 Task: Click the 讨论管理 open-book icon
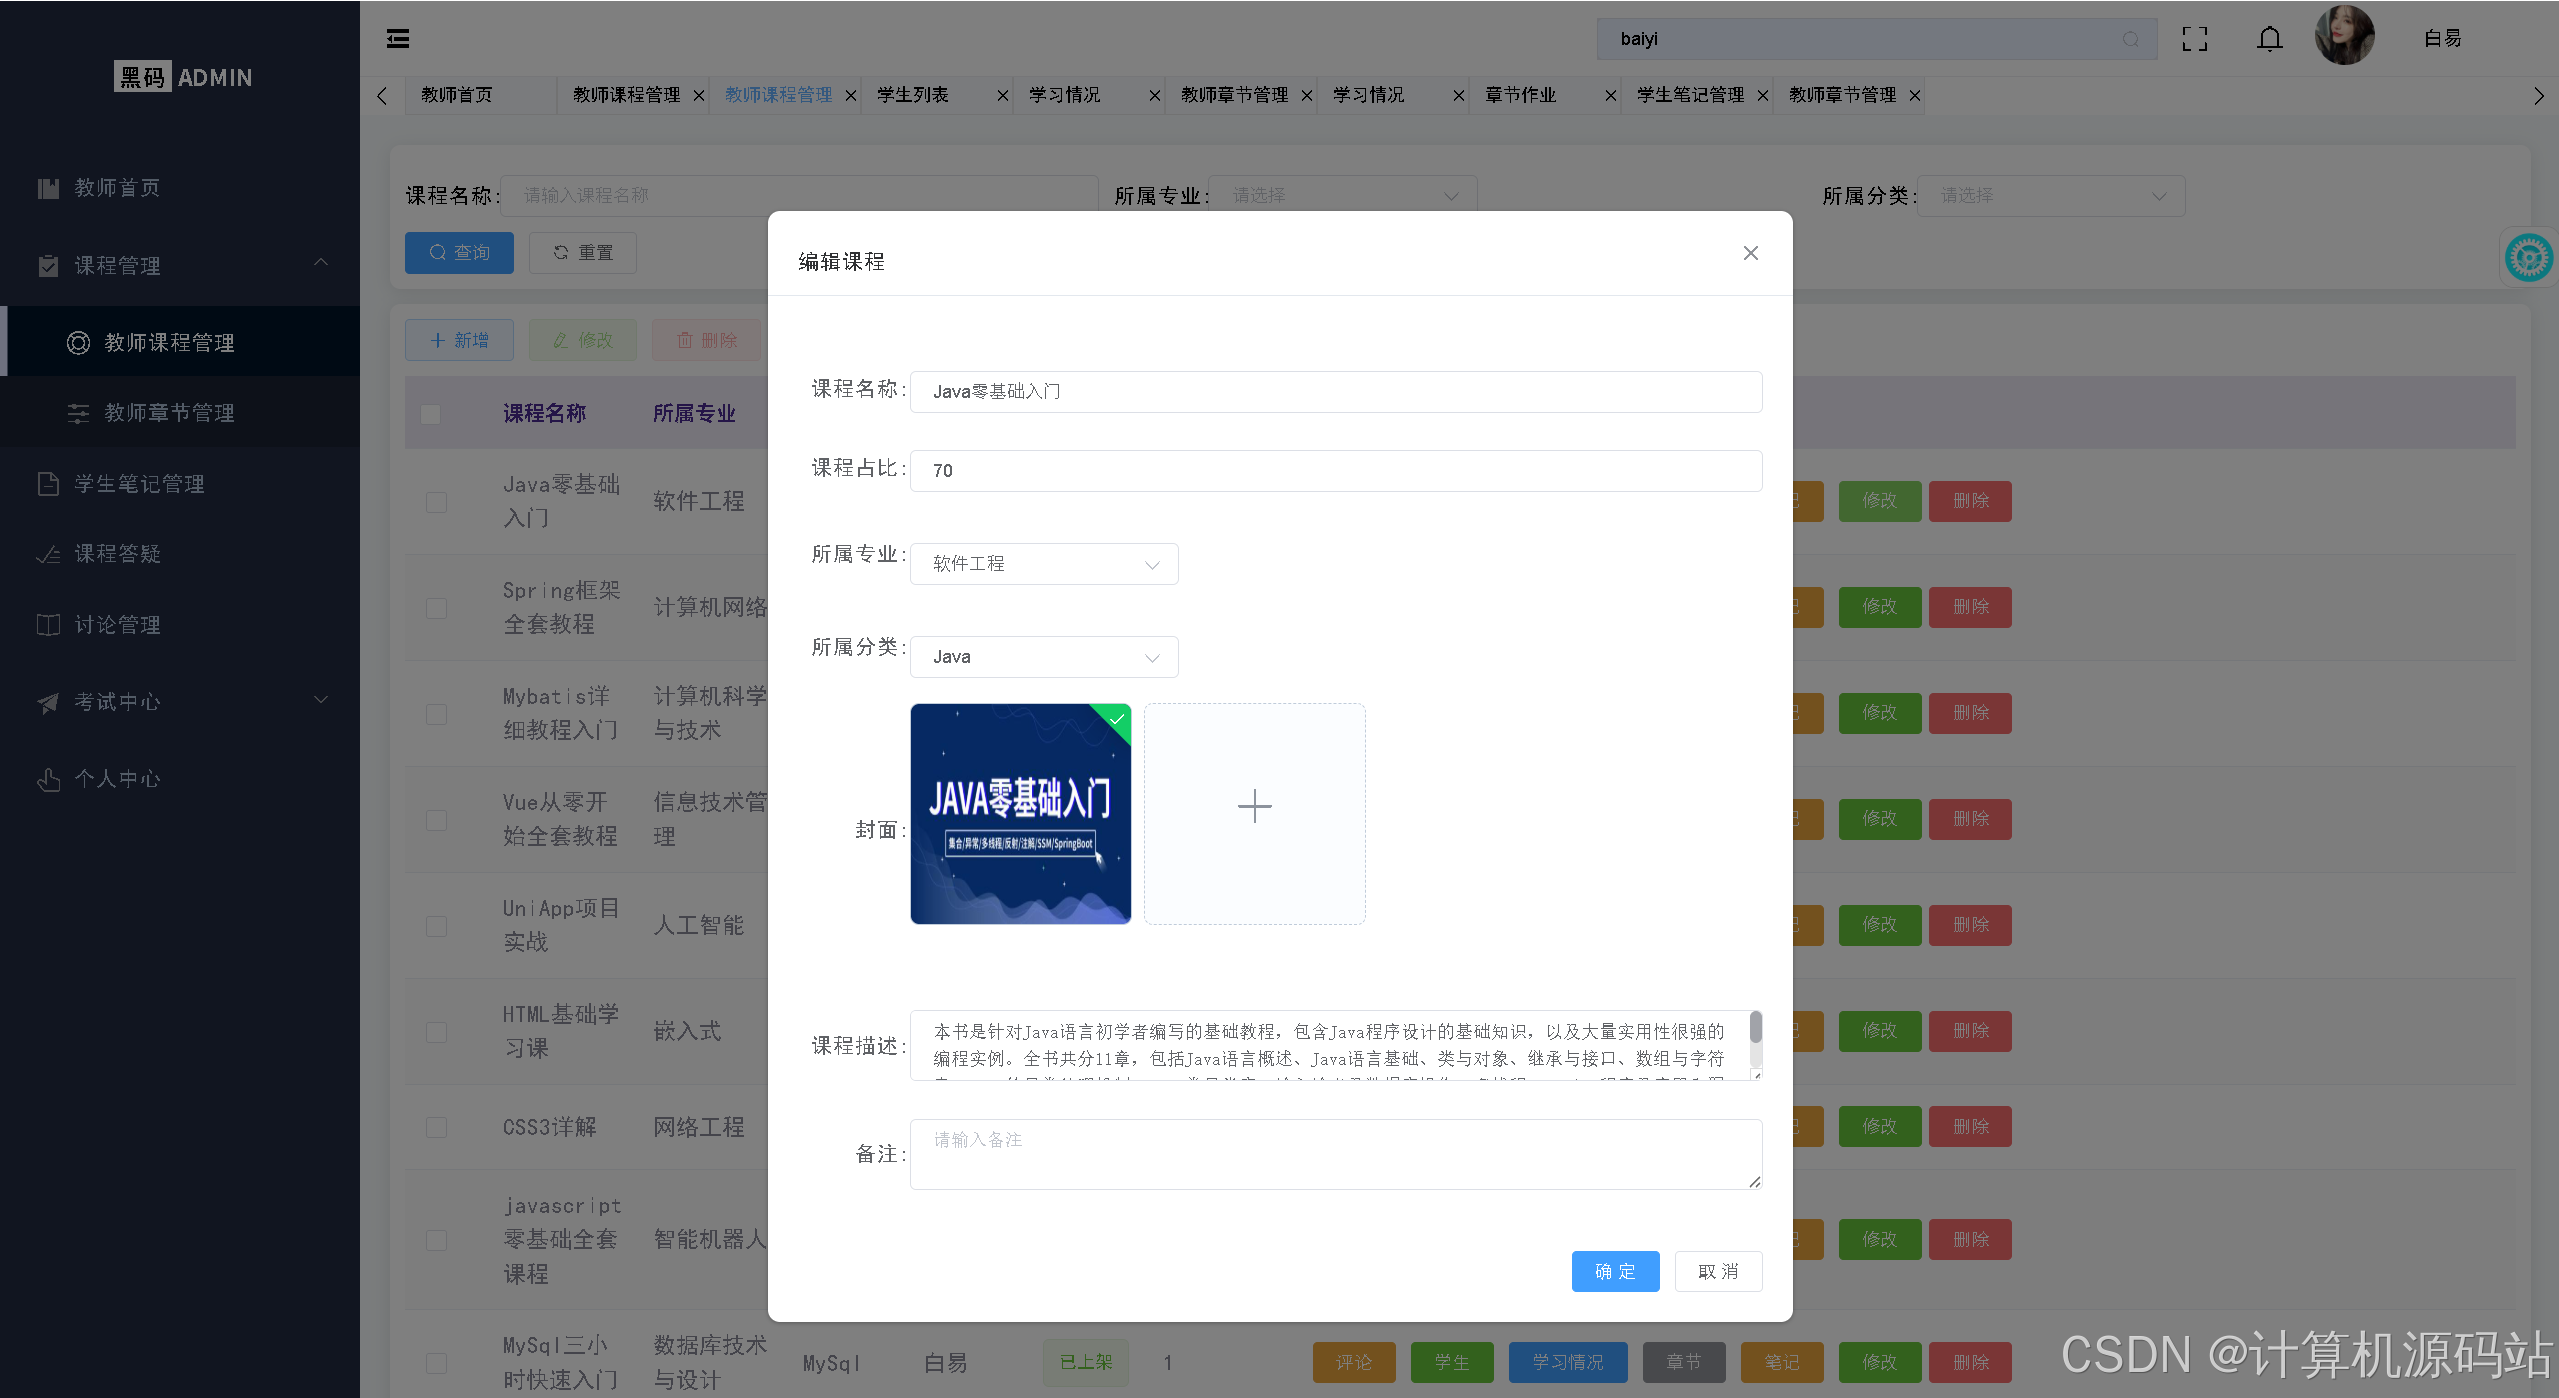[49, 624]
